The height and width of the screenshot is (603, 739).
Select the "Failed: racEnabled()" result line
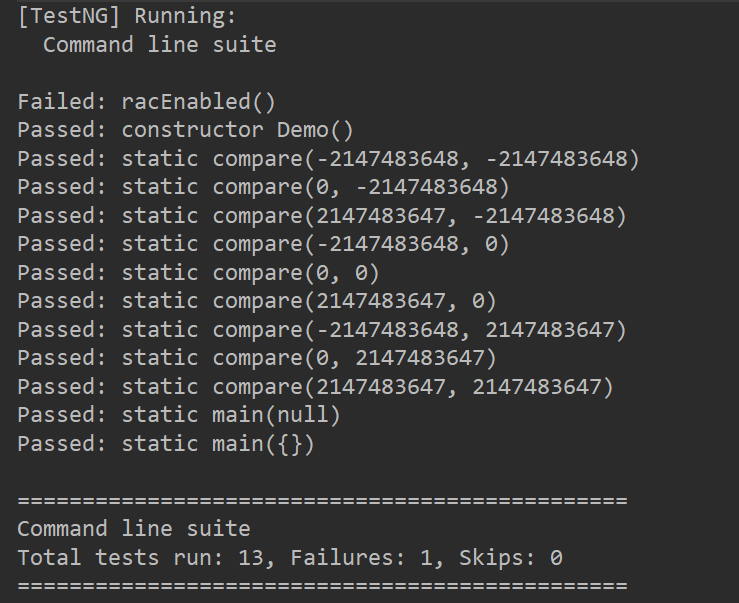tap(146, 102)
